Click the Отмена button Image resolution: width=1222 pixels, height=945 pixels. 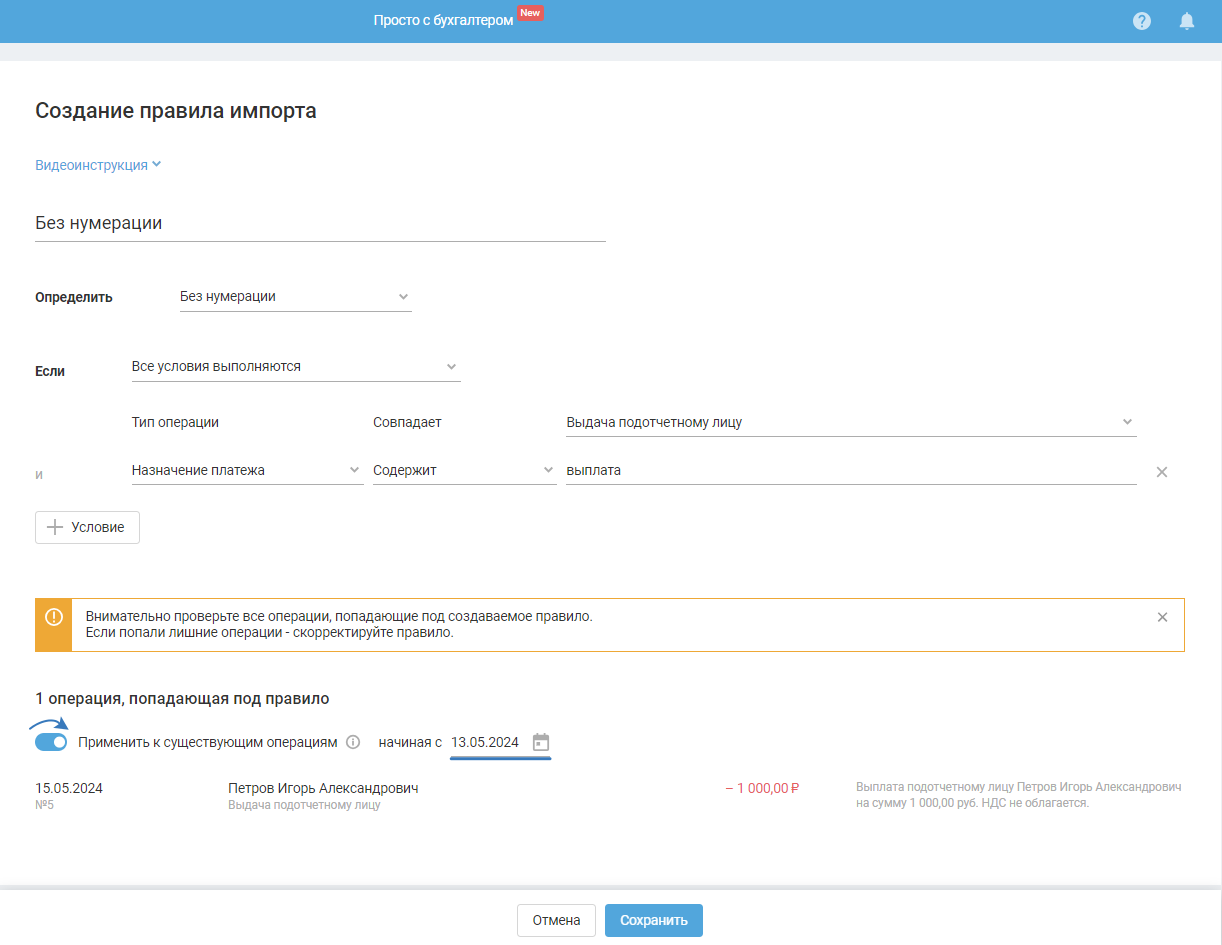[556, 920]
